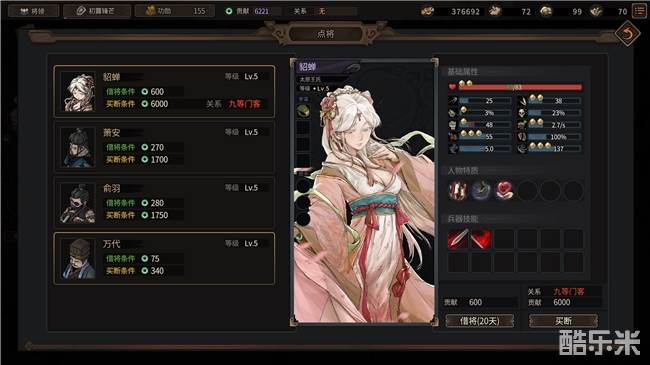Select the green swirl trait icon
Viewport: 650px width, 365px height.
point(481,191)
